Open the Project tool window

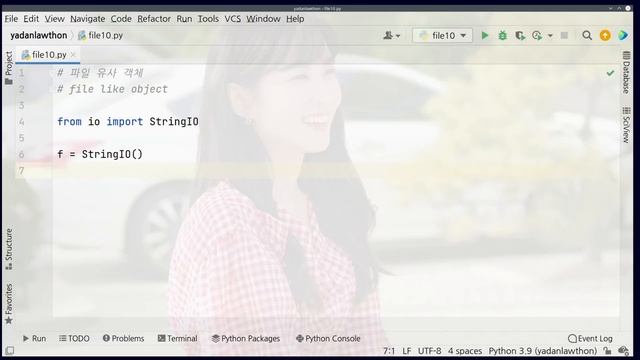9,67
